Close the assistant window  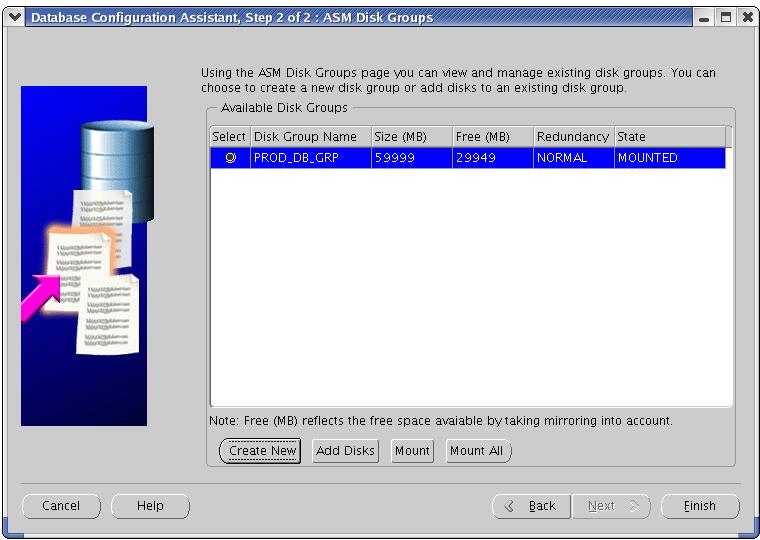746,17
